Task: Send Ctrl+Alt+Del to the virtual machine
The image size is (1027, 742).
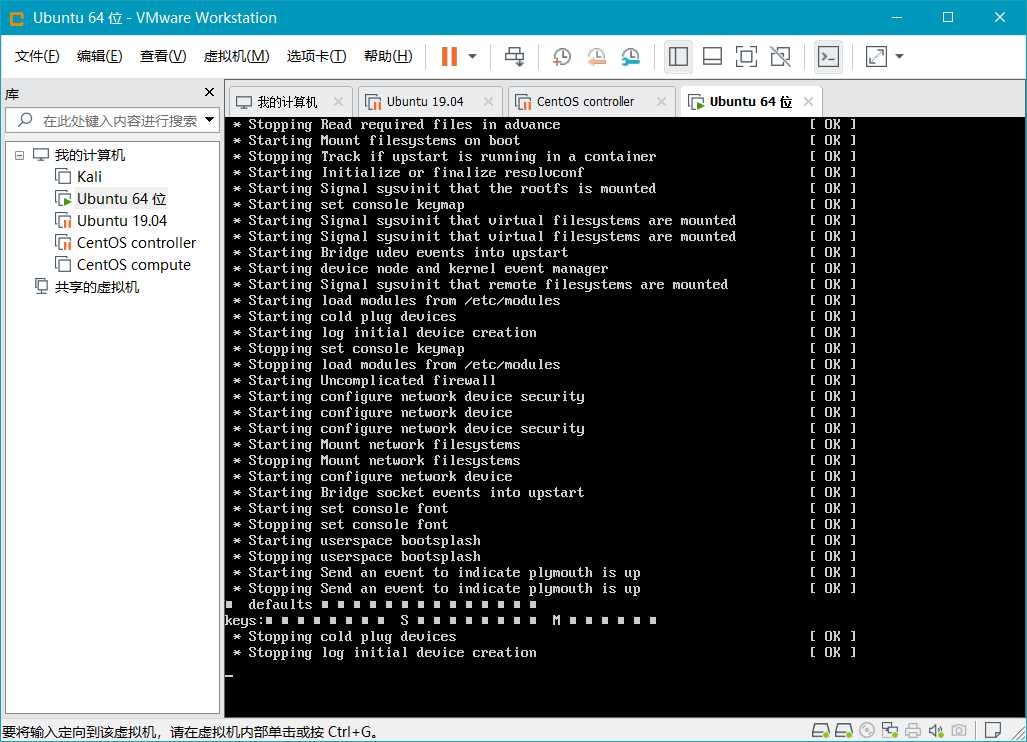Action: (514, 56)
